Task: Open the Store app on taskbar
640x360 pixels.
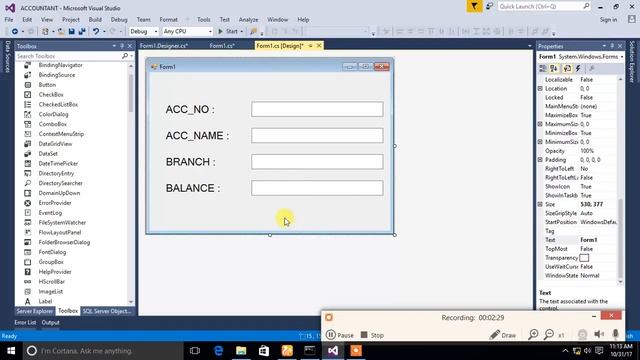Action: pos(264,351)
